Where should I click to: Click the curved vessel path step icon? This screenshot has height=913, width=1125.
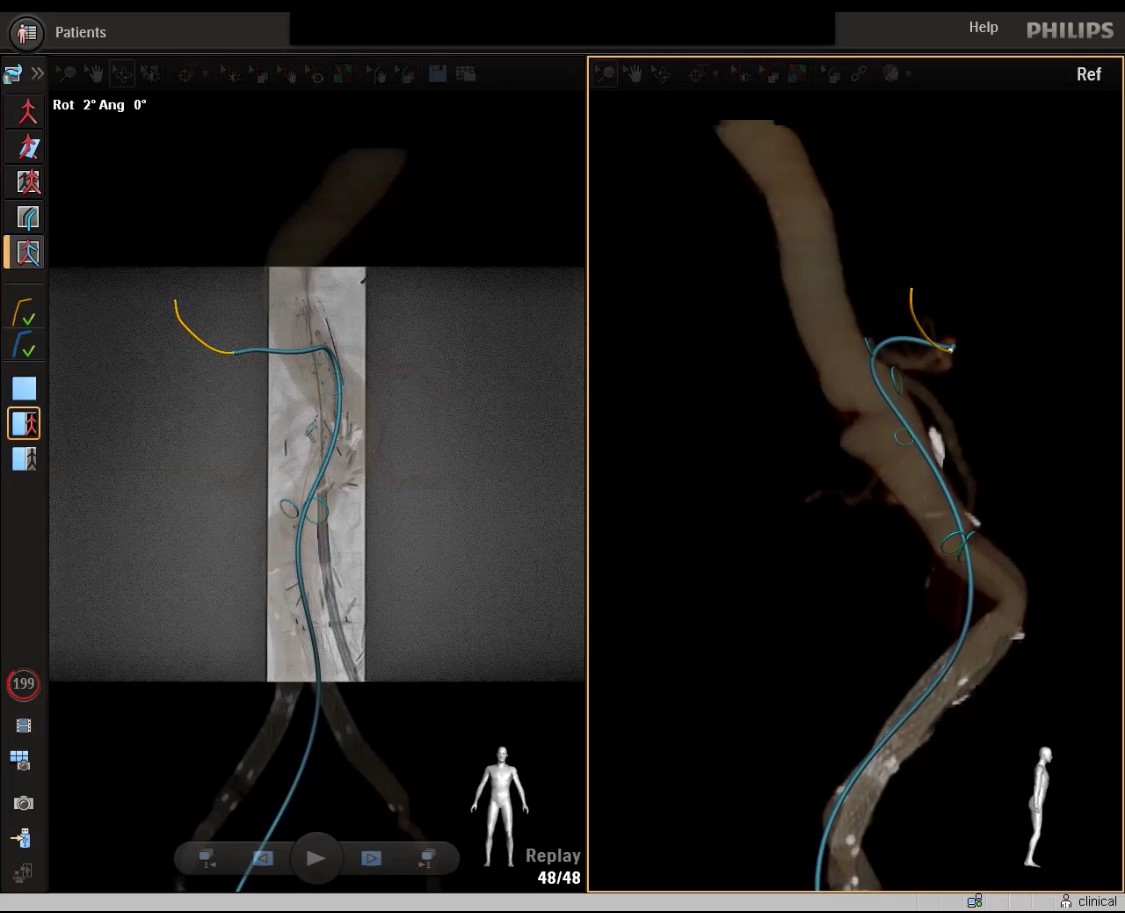(x=27, y=217)
